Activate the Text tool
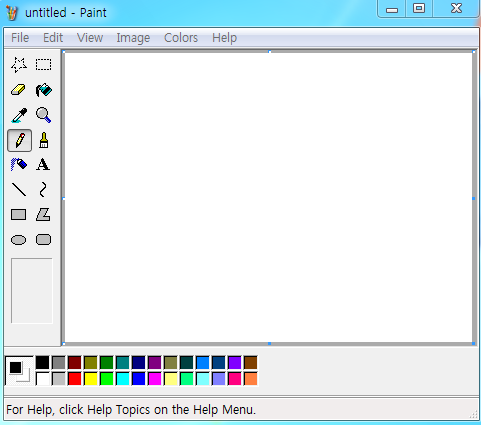481x425 pixels. click(43, 165)
